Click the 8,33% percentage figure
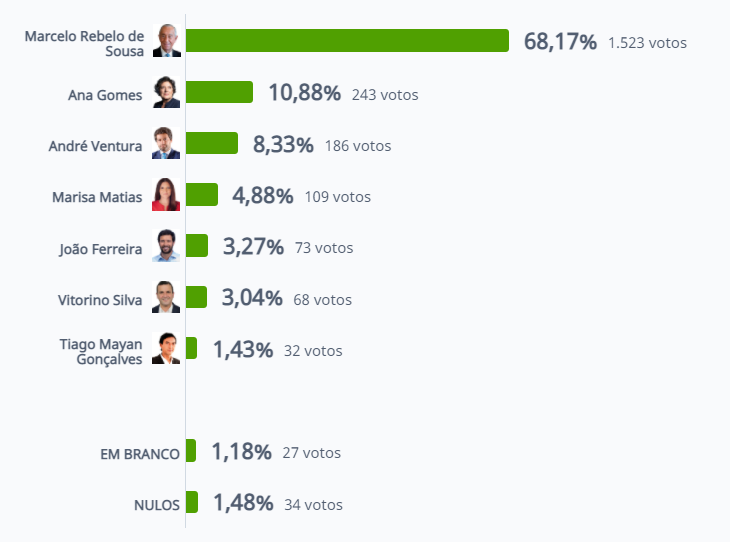 (x=283, y=144)
